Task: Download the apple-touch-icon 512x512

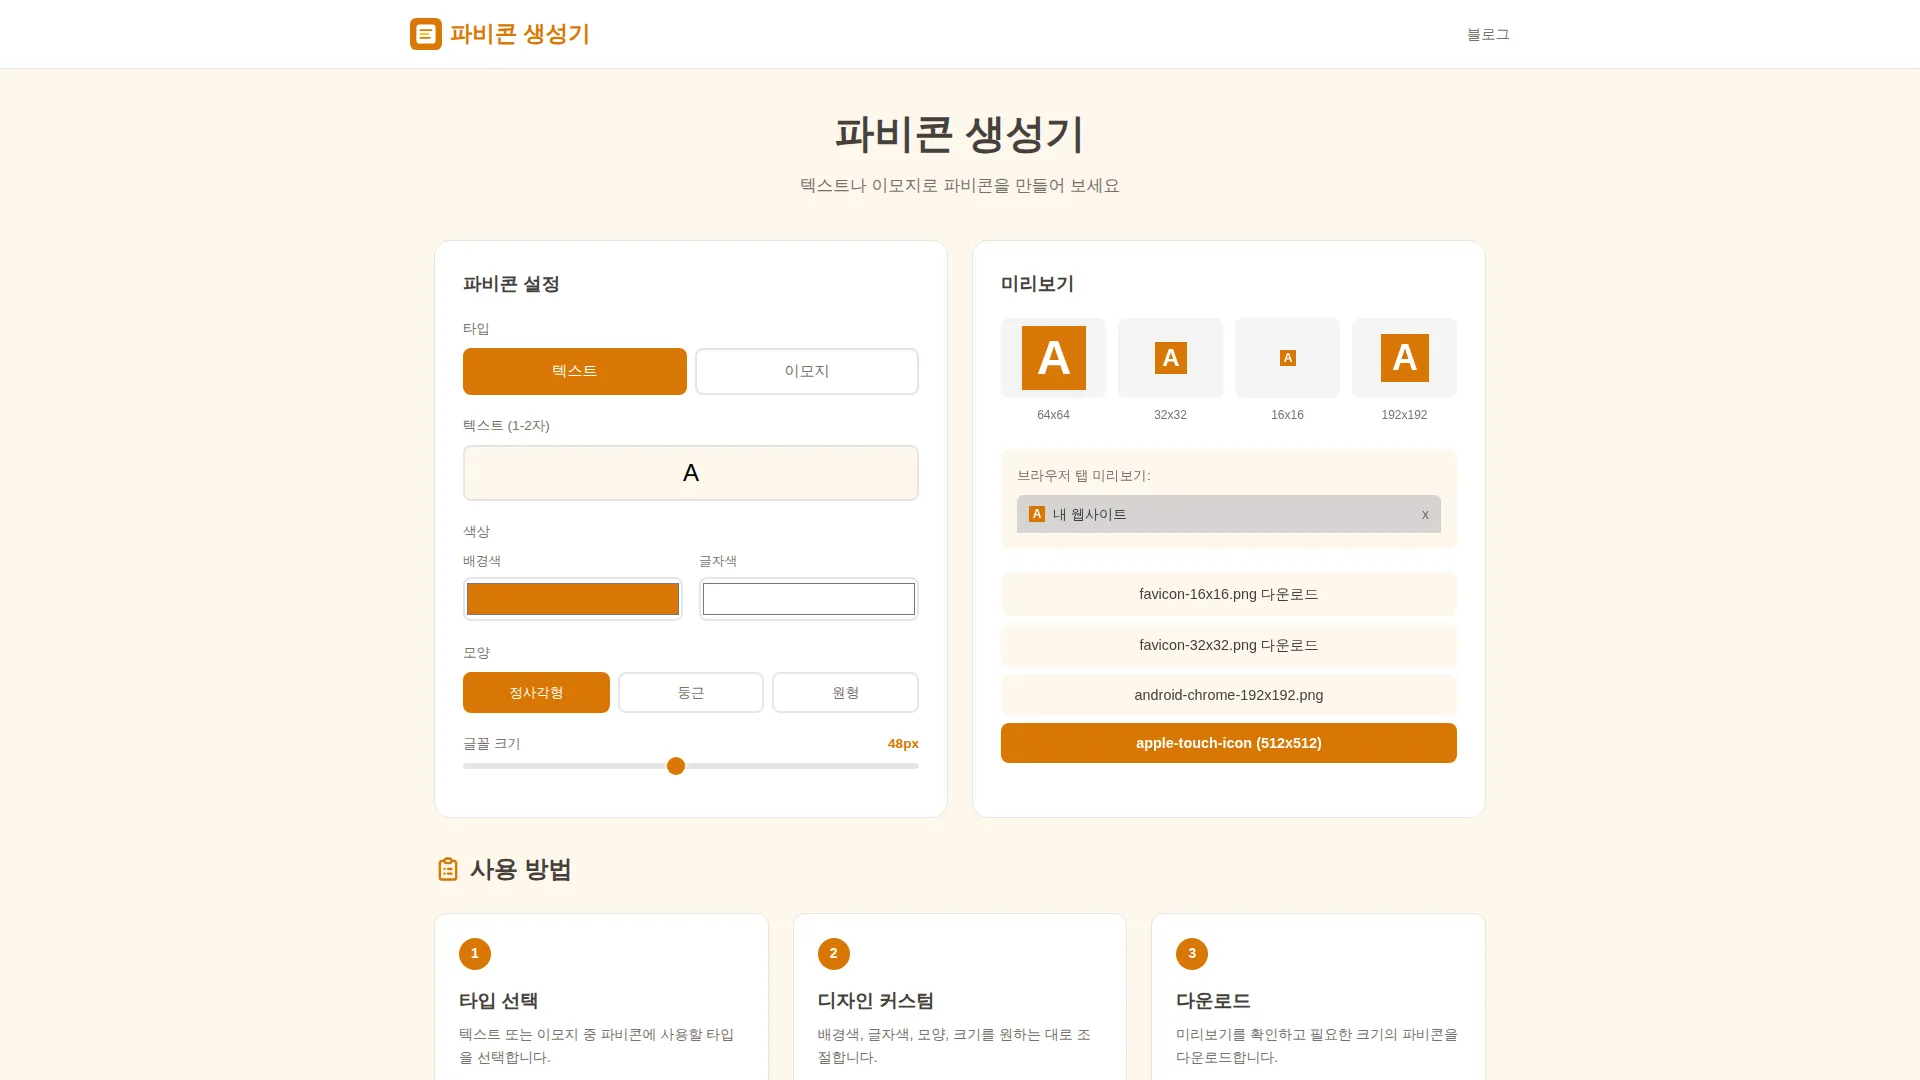Action: (1228, 742)
